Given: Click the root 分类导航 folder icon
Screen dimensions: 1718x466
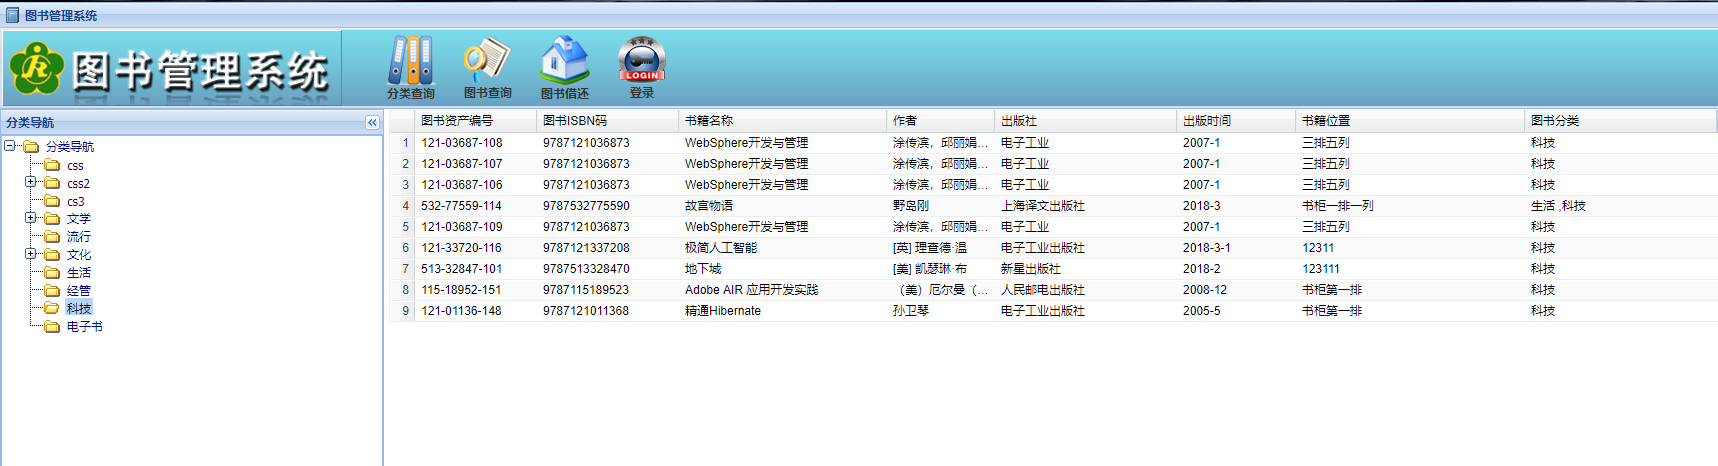Looking at the screenshot, I should (31, 146).
